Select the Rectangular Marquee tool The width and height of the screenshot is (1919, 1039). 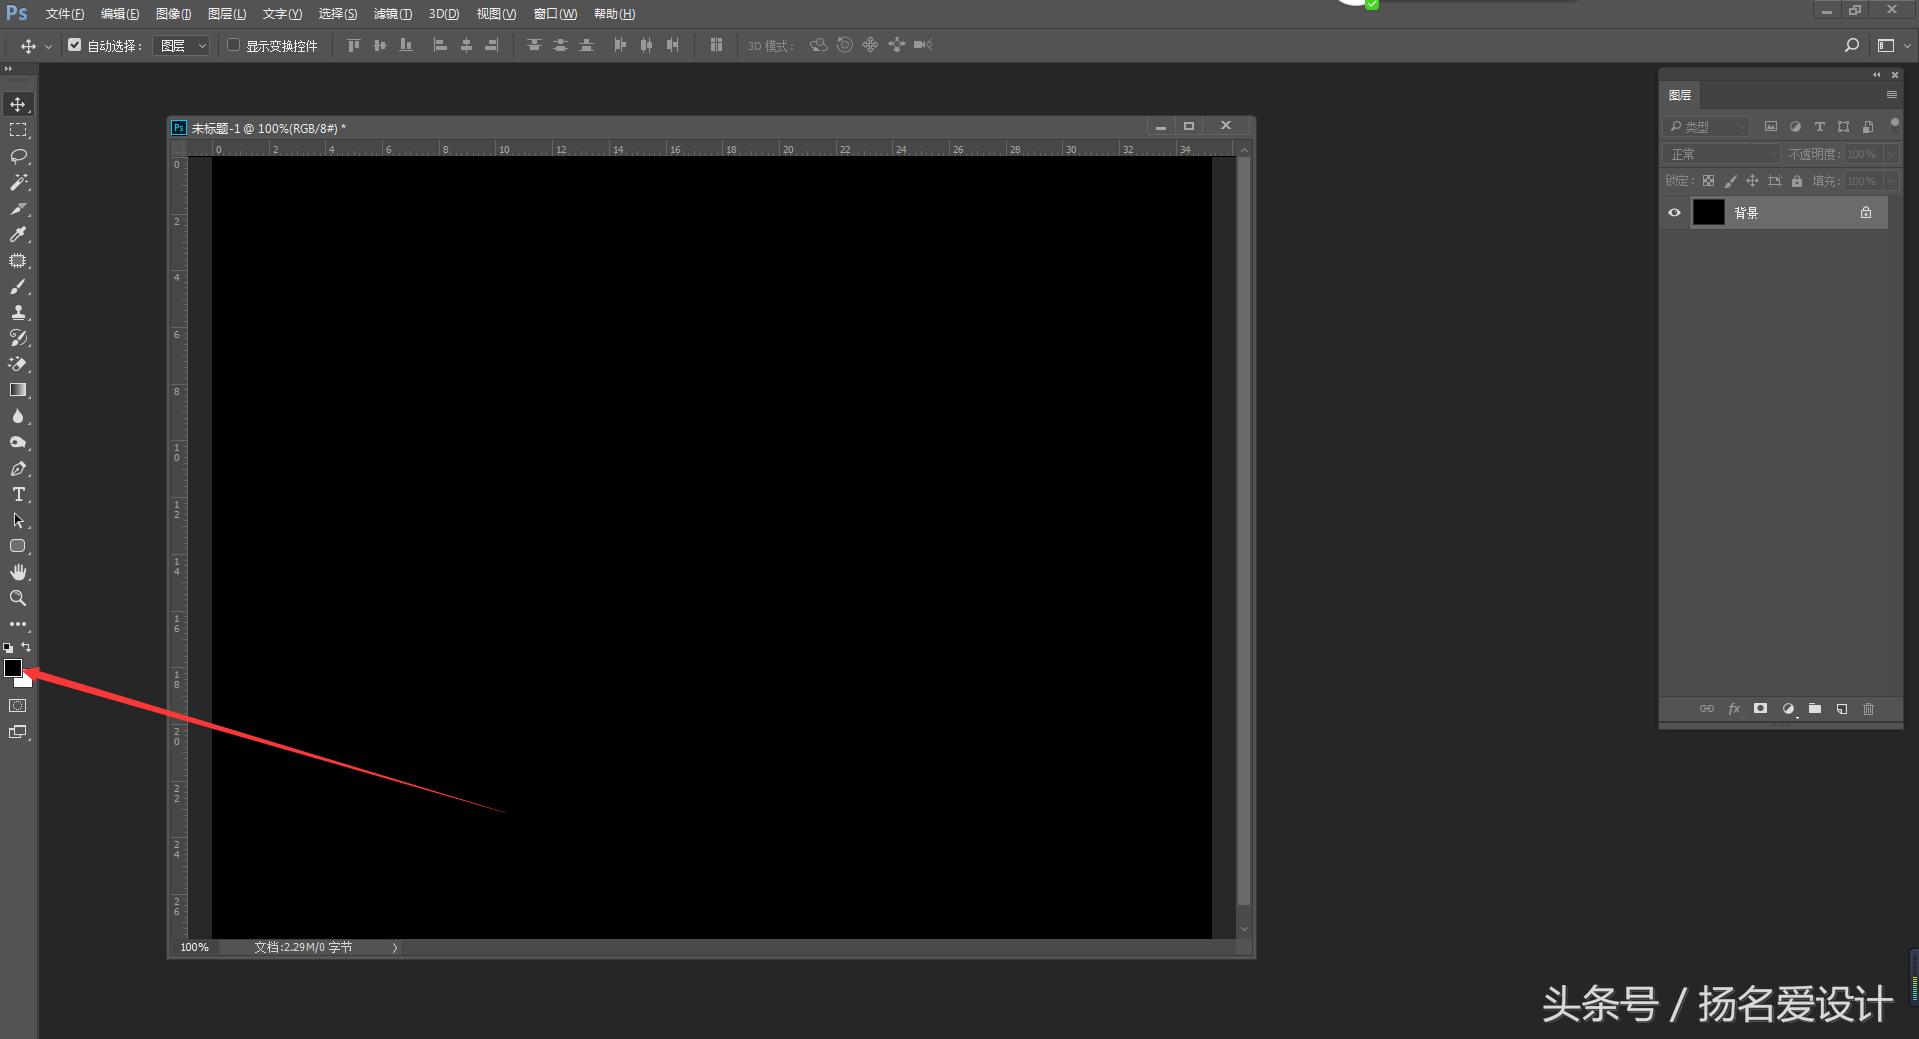pos(18,130)
